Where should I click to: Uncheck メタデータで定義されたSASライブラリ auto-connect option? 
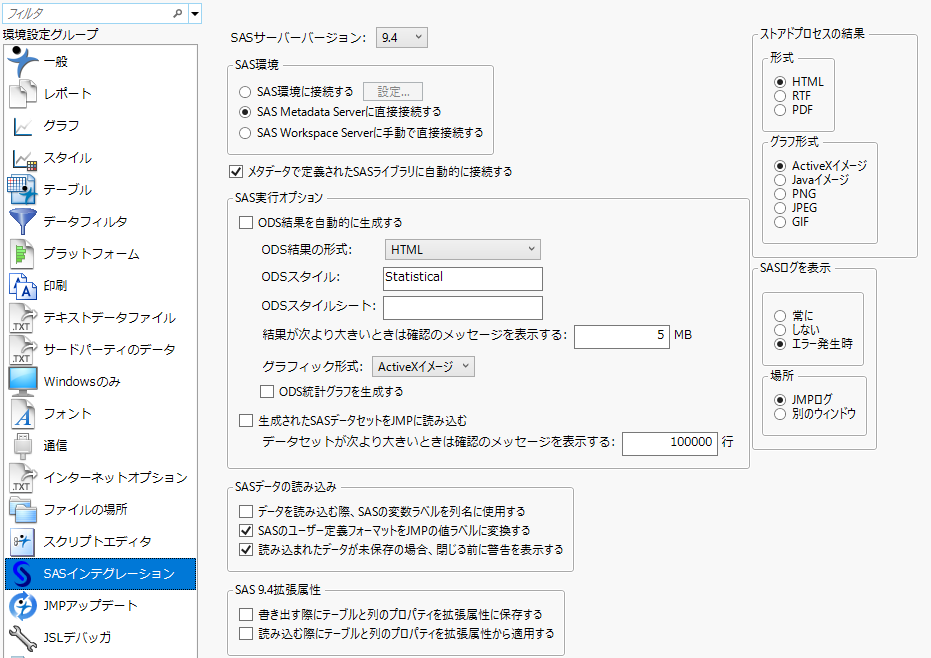(x=237, y=171)
